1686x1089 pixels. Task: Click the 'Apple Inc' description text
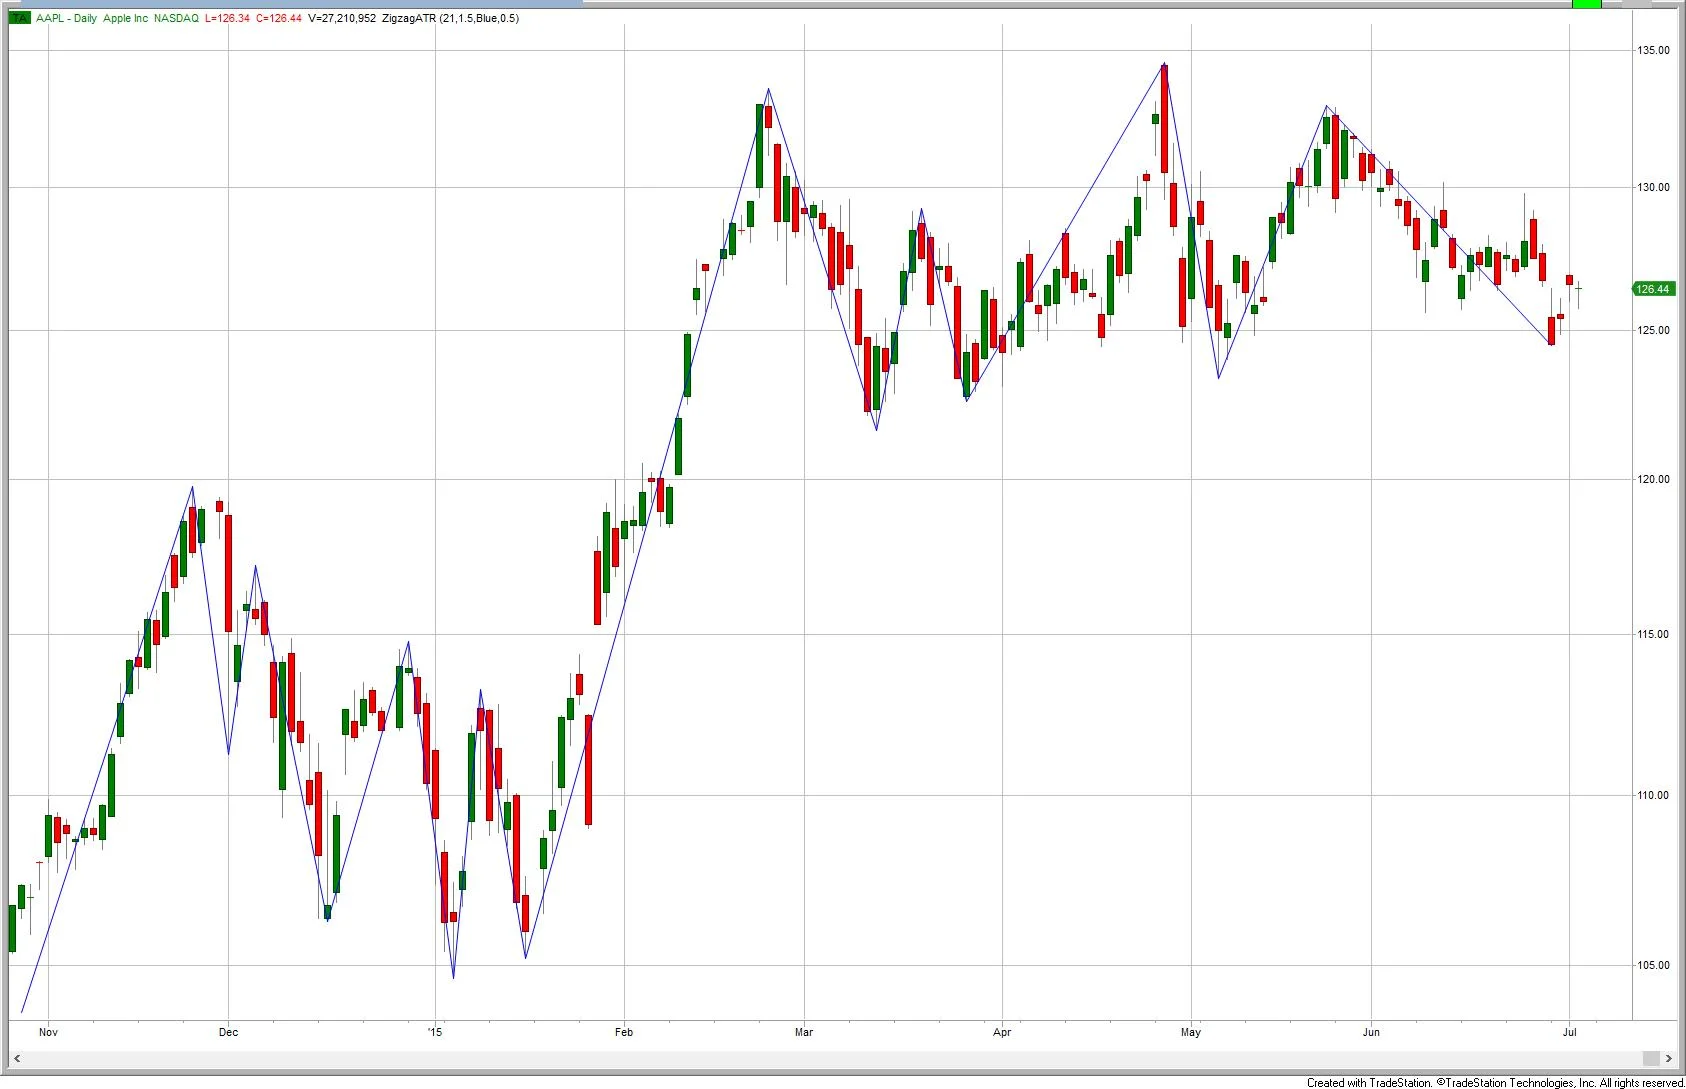(x=125, y=18)
